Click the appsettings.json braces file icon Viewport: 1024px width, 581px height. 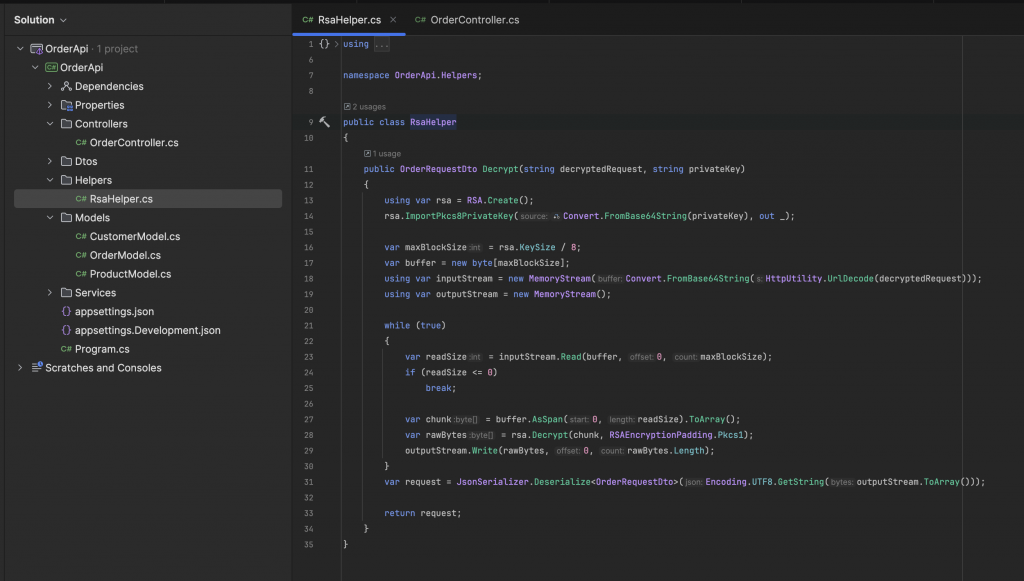tap(66, 312)
